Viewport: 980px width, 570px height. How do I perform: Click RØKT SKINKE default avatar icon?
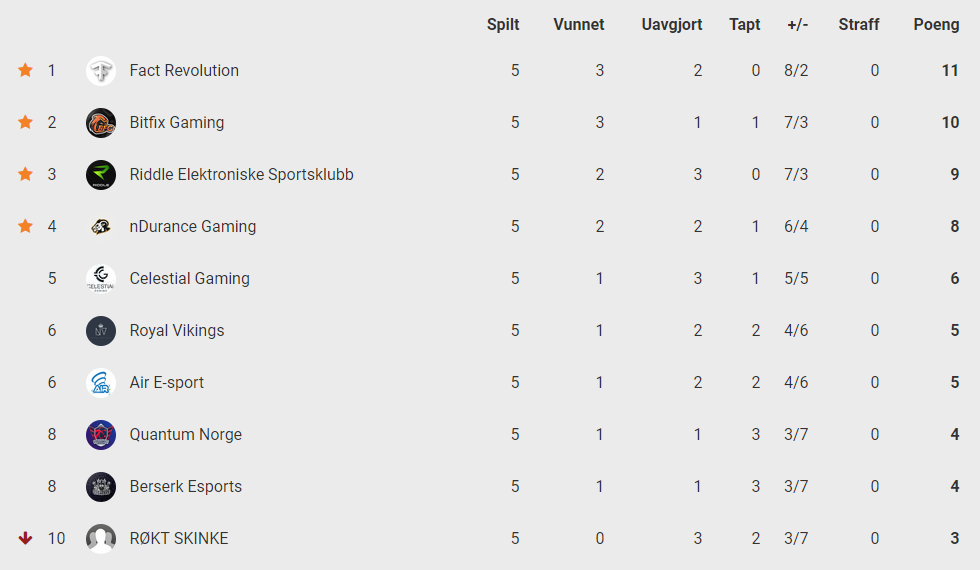101,538
